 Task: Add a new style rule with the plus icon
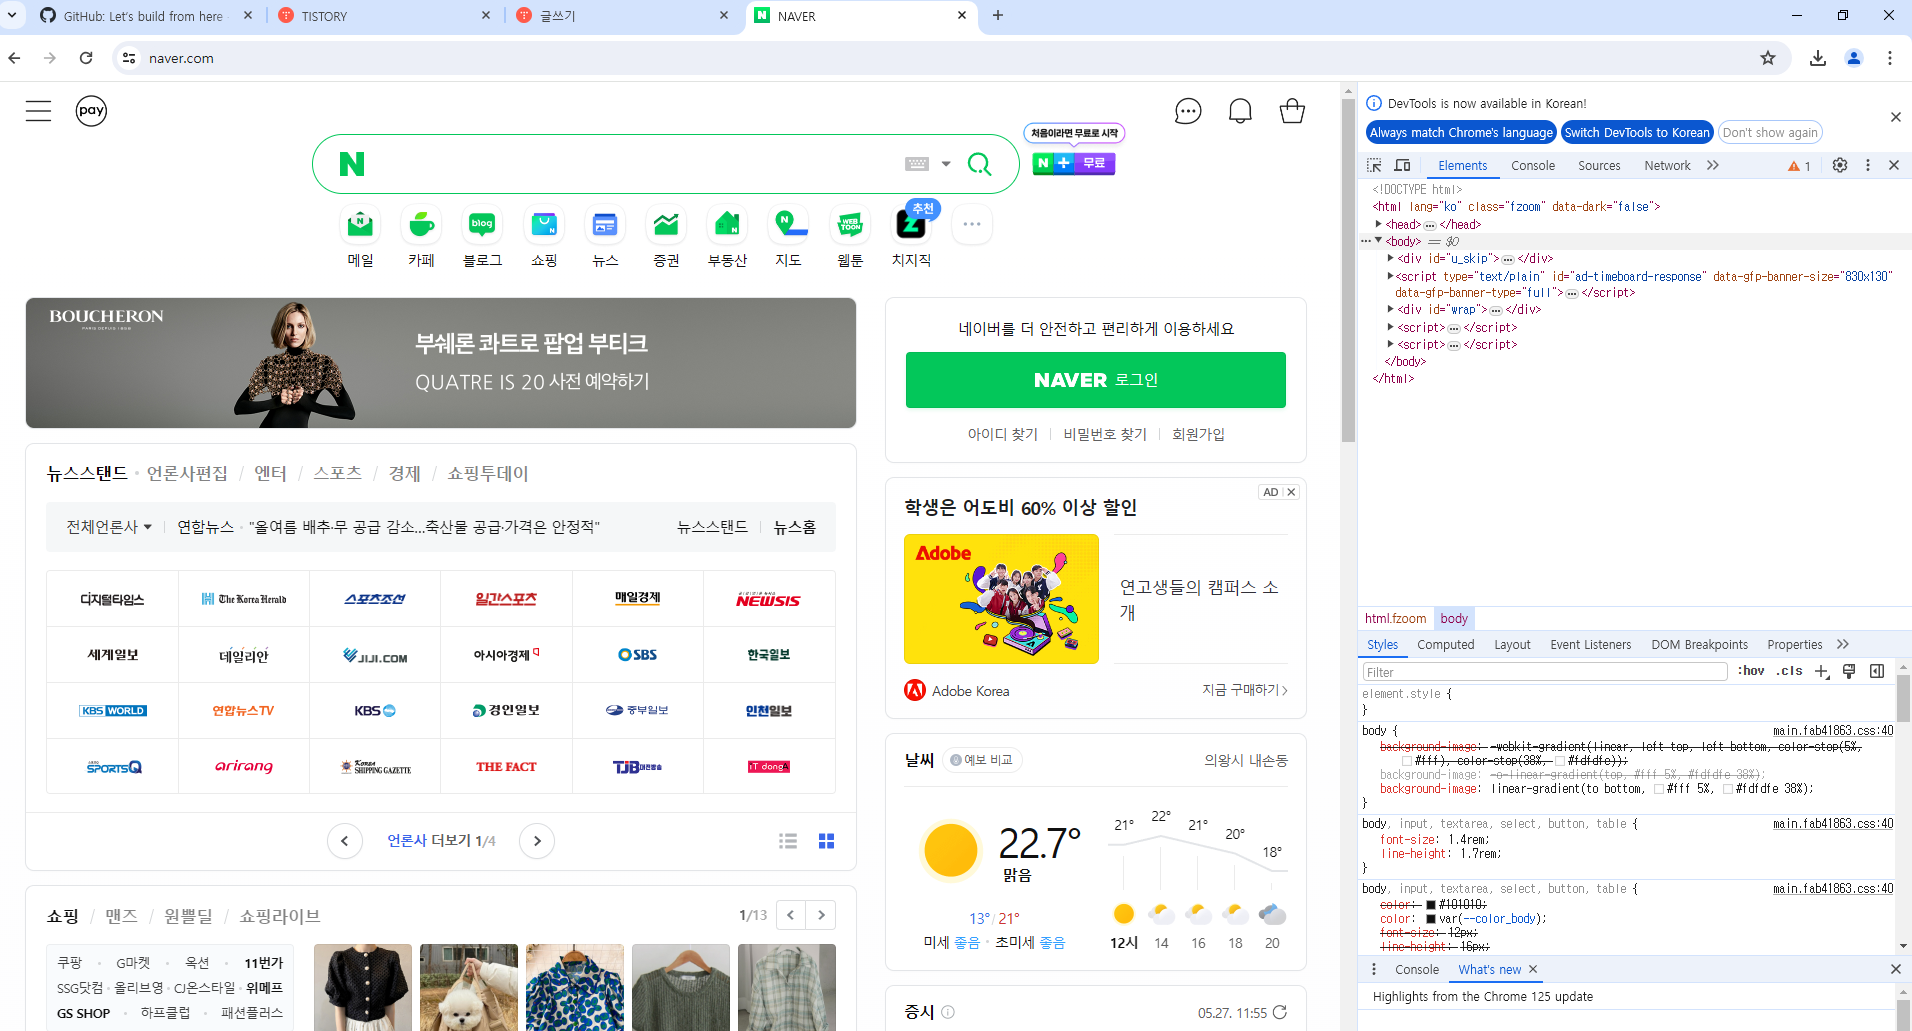1822,672
